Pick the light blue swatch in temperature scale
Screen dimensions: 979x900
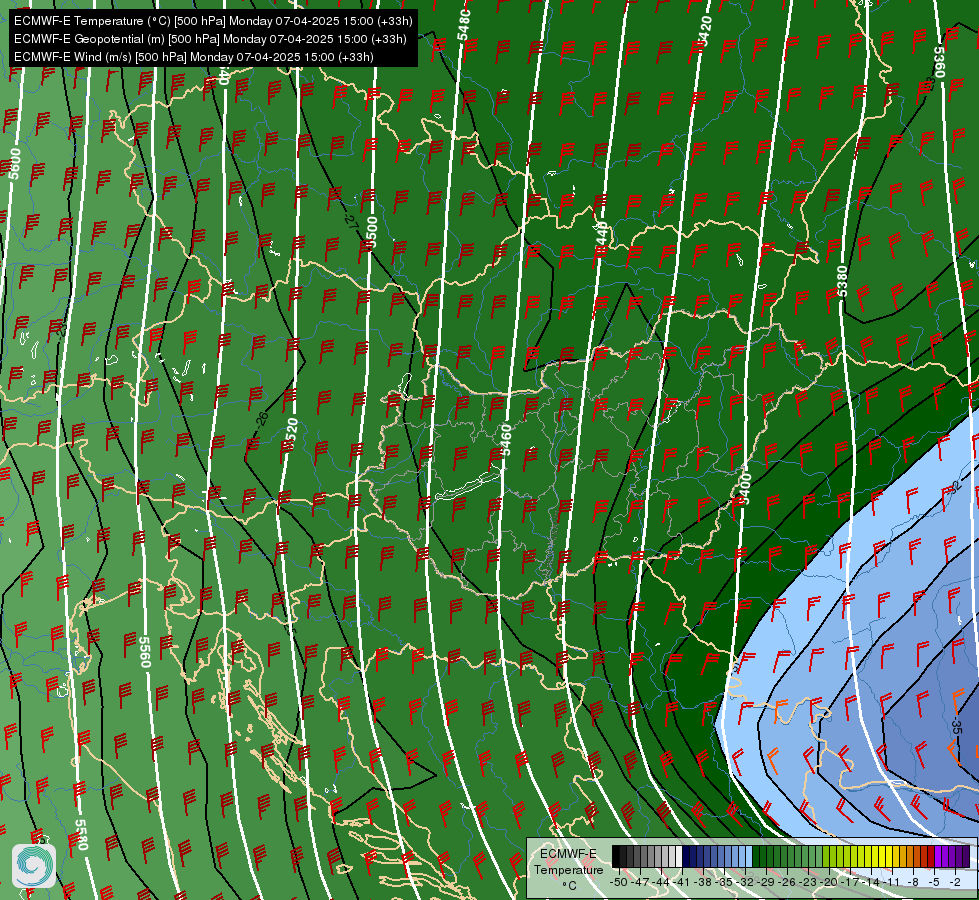[749, 856]
